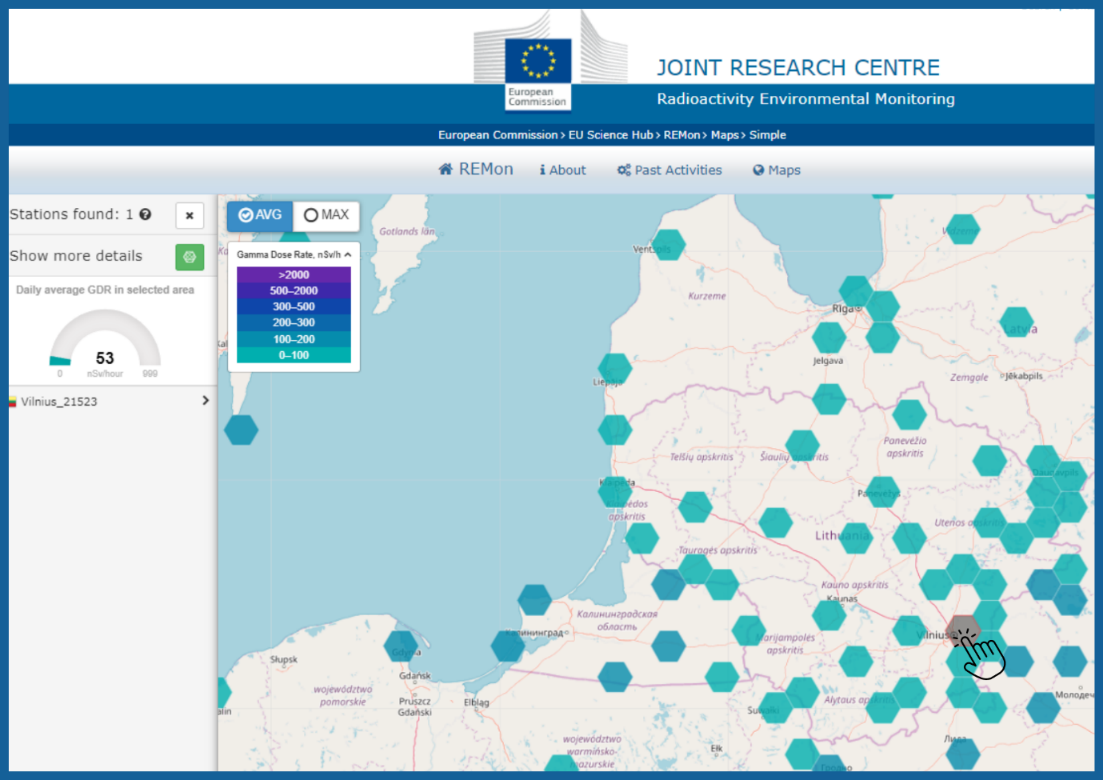The height and width of the screenshot is (780, 1103).
Task: Select the MAX radio option
Action: [x=326, y=215]
